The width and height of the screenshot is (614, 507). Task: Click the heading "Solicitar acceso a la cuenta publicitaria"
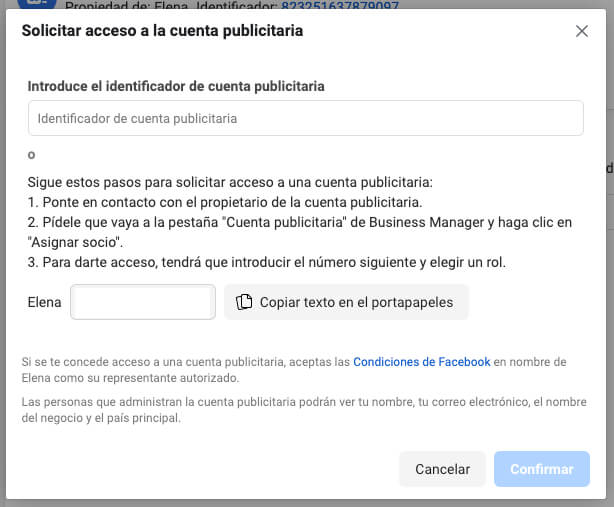[x=162, y=31]
